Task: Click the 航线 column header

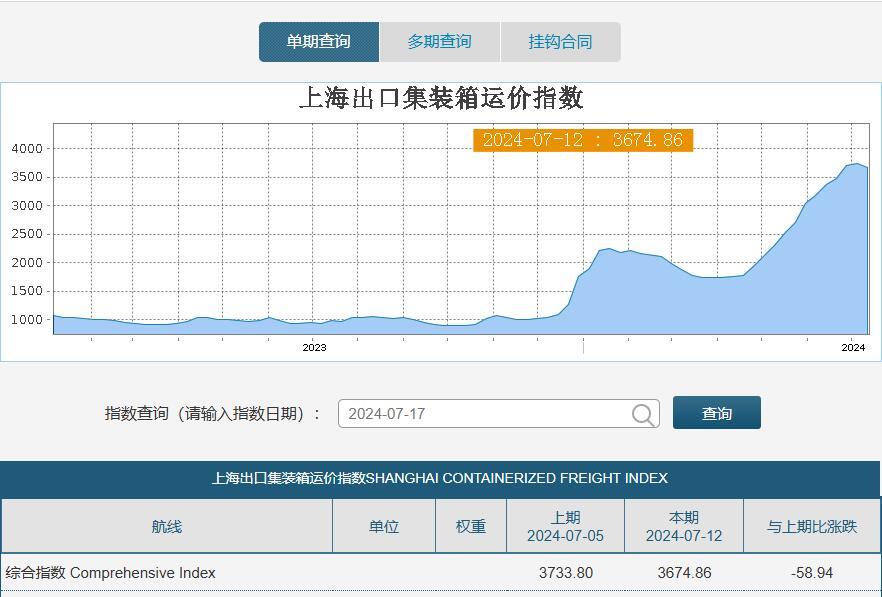Action: click(x=167, y=524)
